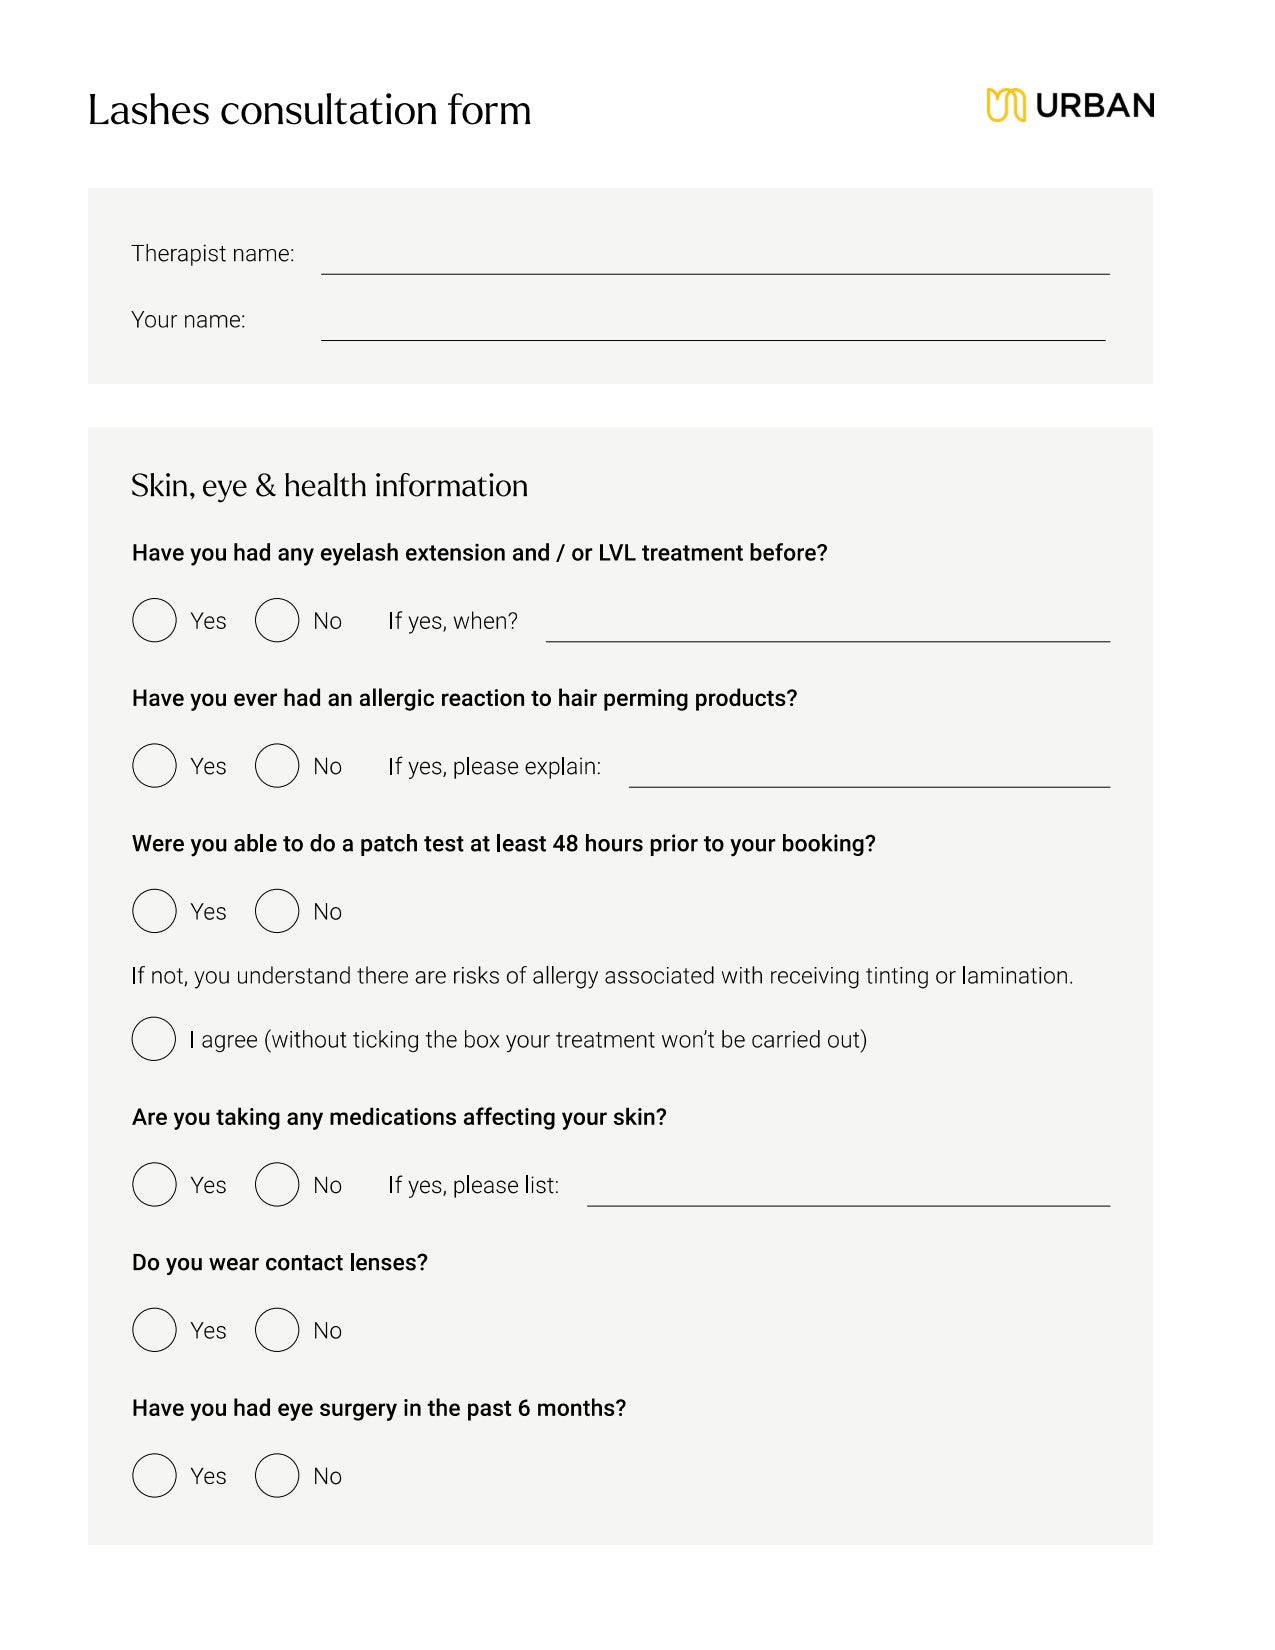Tick the 'I agree' allergy risk box
Viewport: 1275px width, 1650px height.
pyautogui.click(x=154, y=1039)
